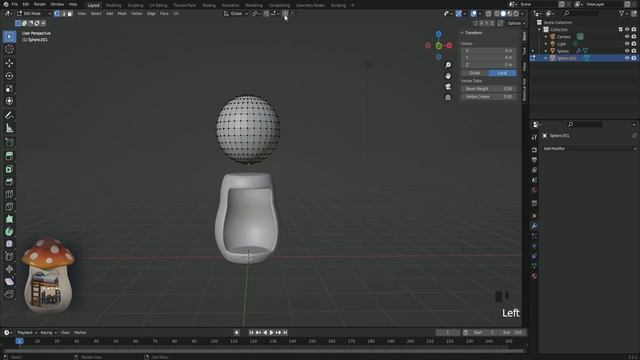The image size is (640, 360).
Task: Open the Keying dropdown in timeline
Action: coord(48,333)
